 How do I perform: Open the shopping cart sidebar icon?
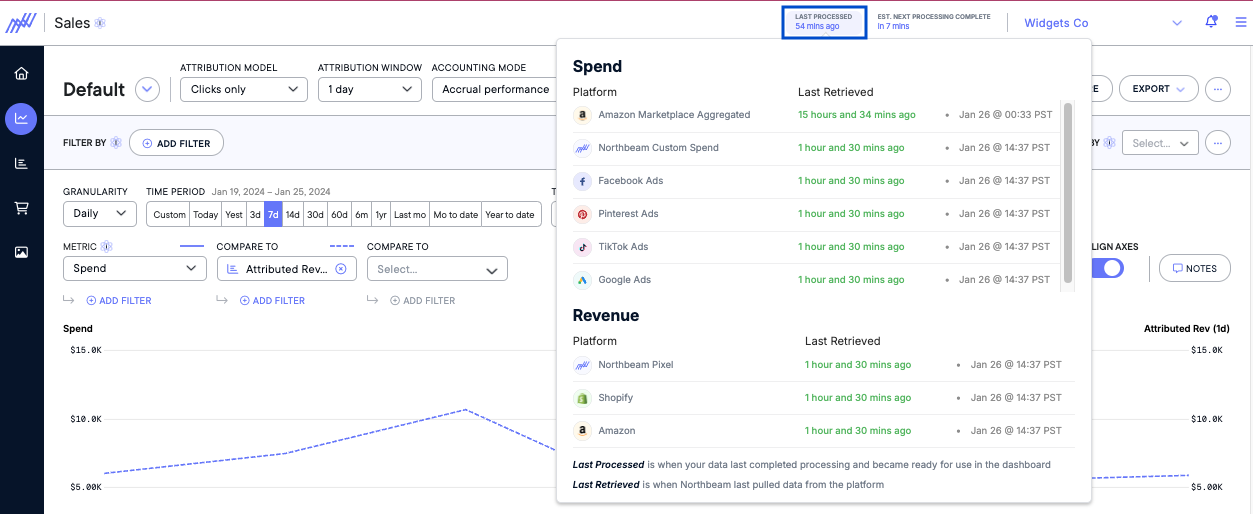(21, 208)
